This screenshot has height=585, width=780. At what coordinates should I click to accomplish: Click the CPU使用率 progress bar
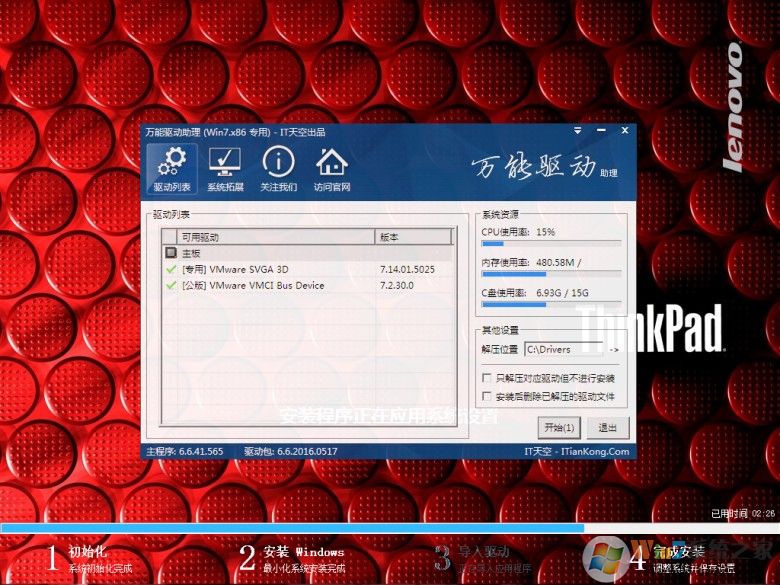tap(550, 243)
